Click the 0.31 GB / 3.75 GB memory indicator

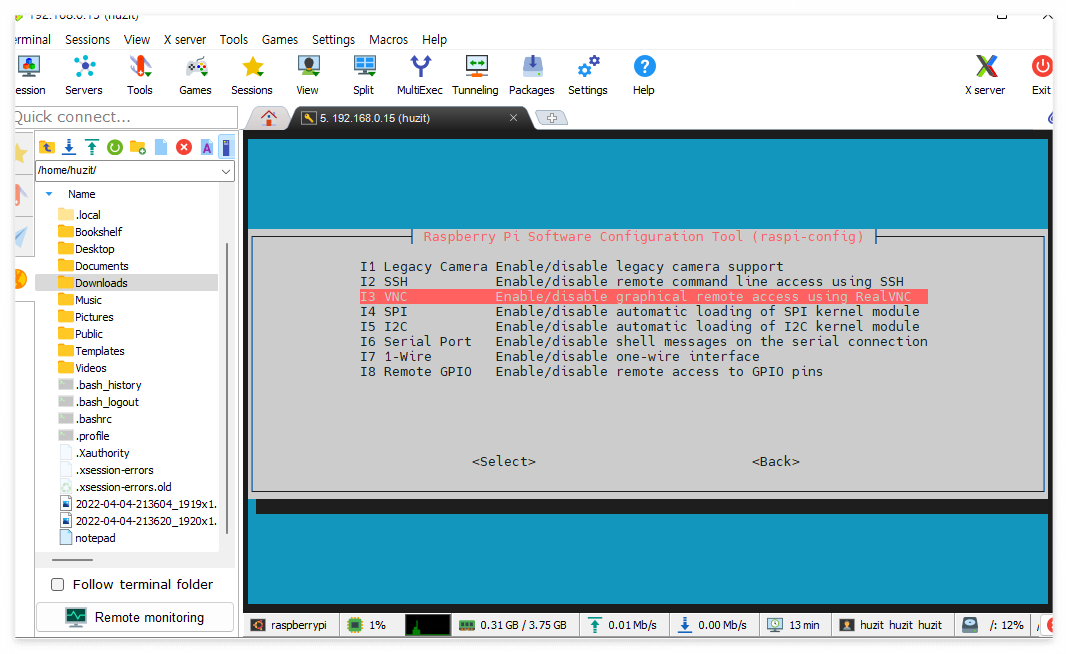coord(513,625)
